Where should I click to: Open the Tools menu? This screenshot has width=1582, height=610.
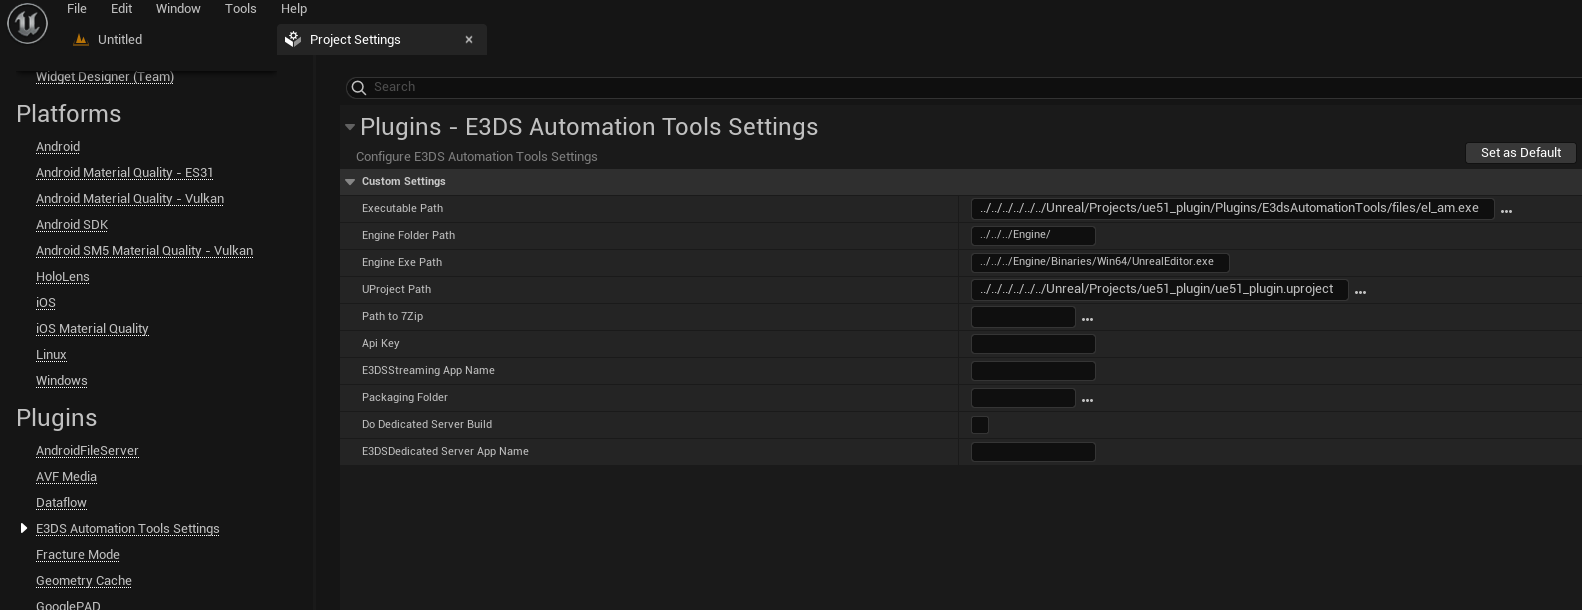(240, 9)
